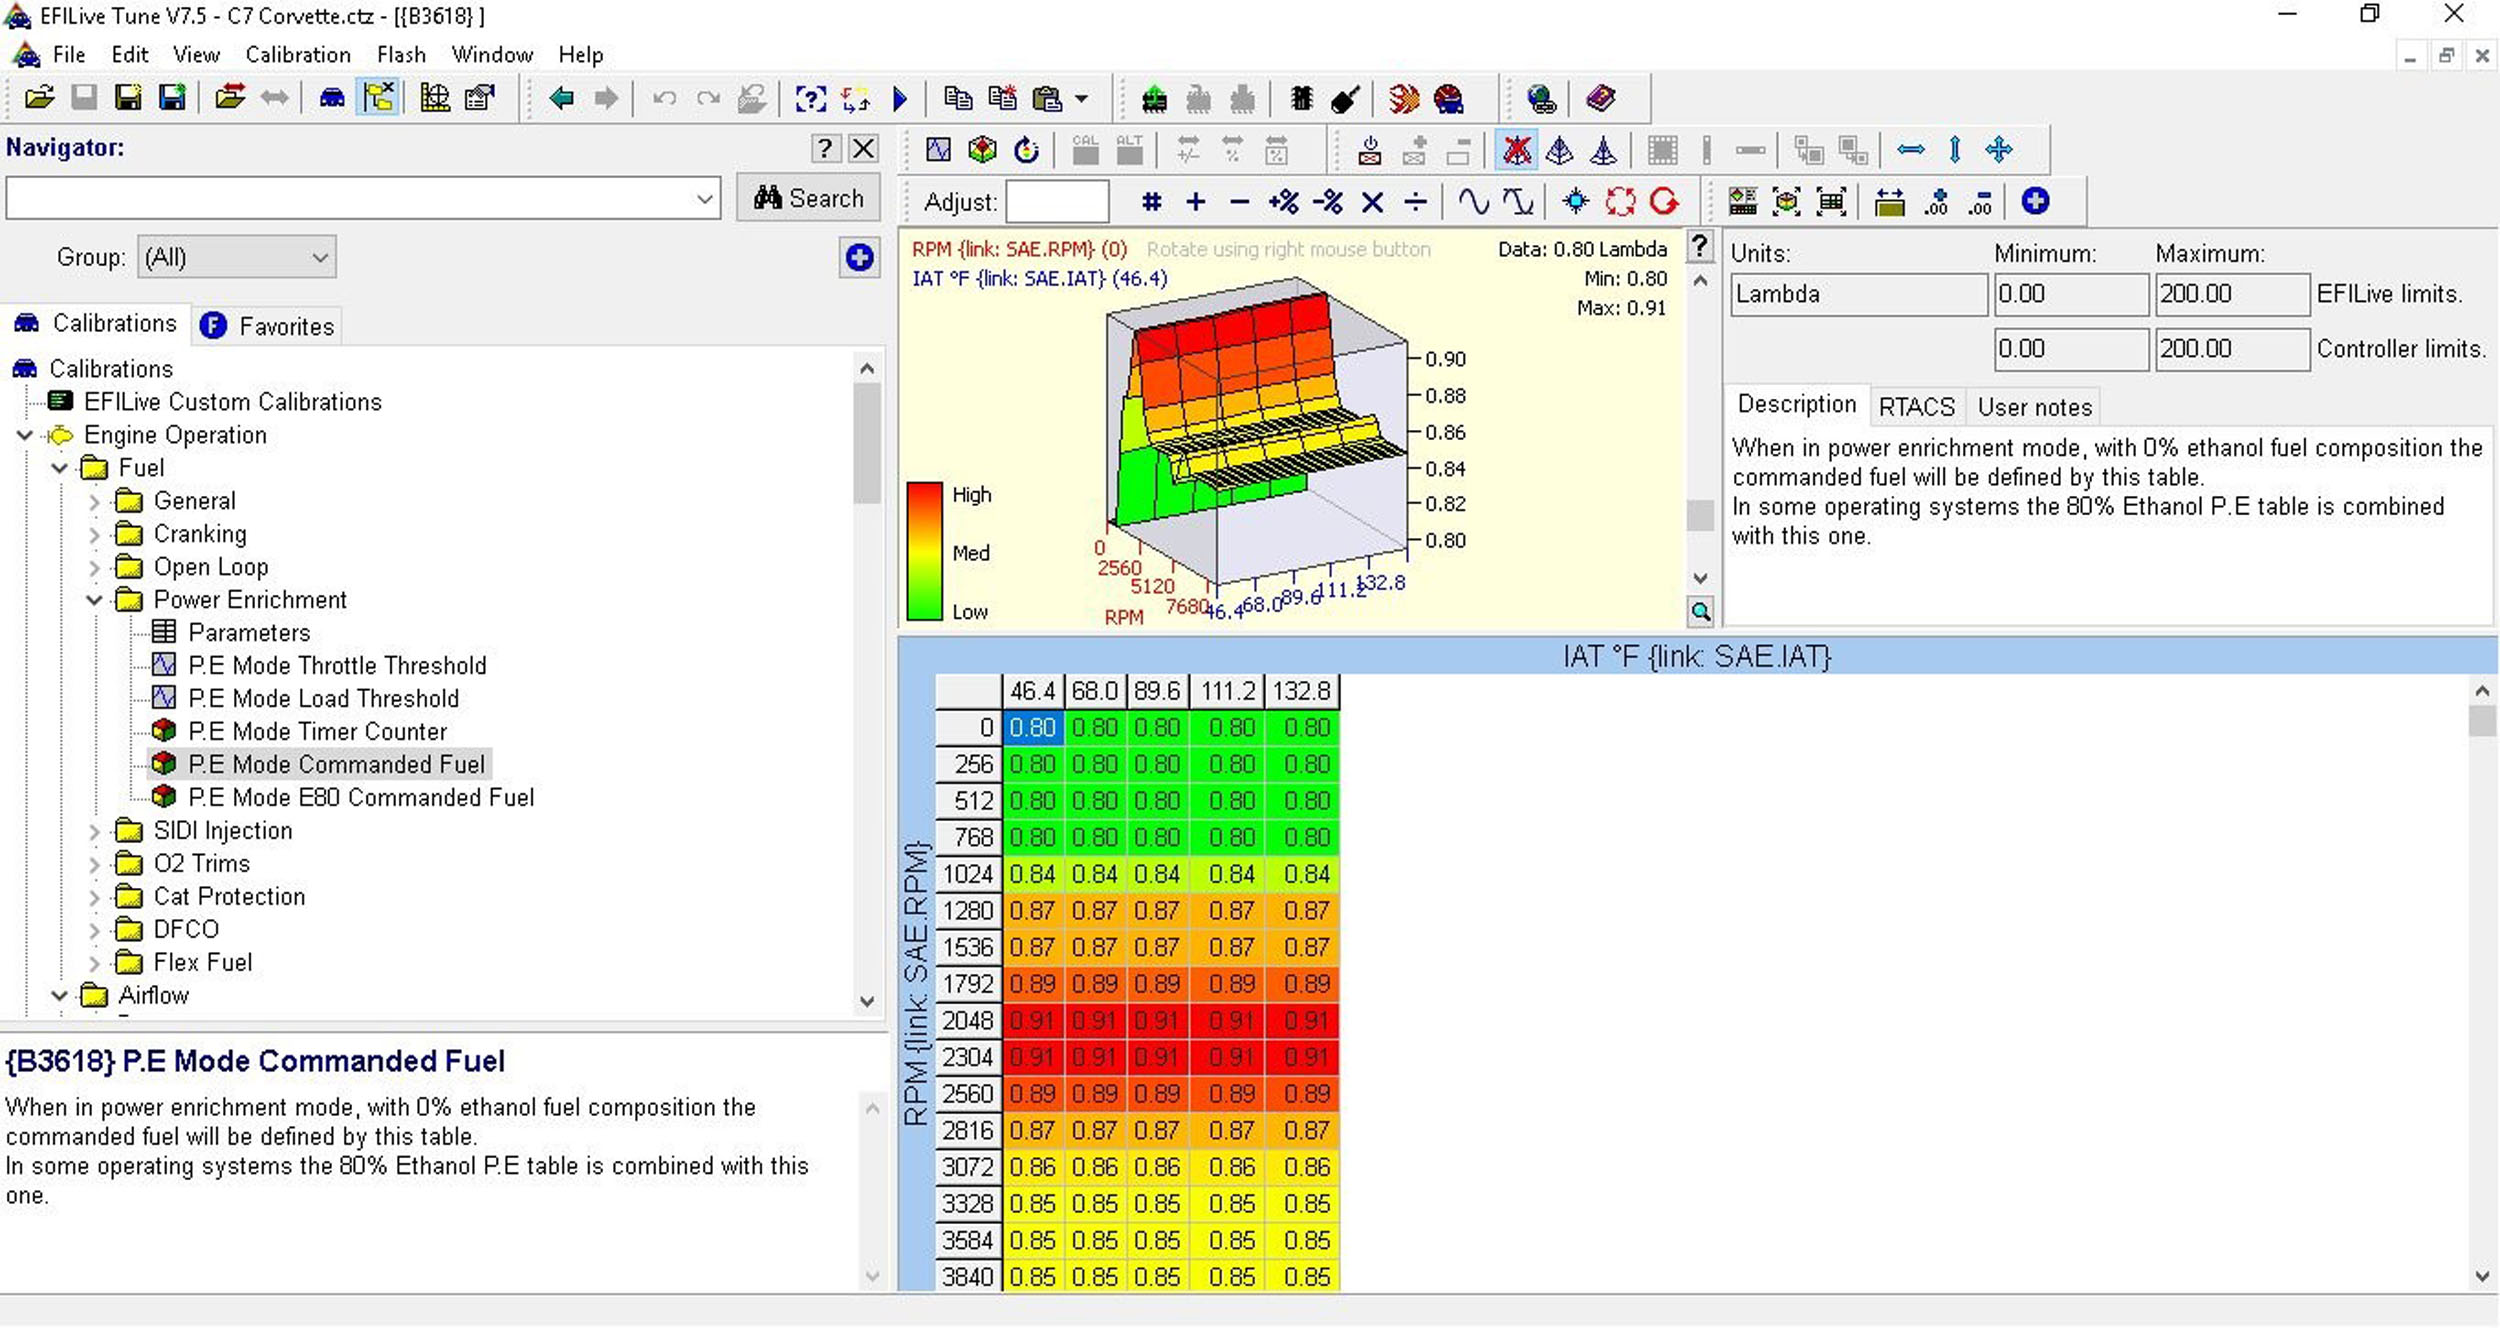
Task: Click the Units Lambda field
Action: click(1859, 294)
